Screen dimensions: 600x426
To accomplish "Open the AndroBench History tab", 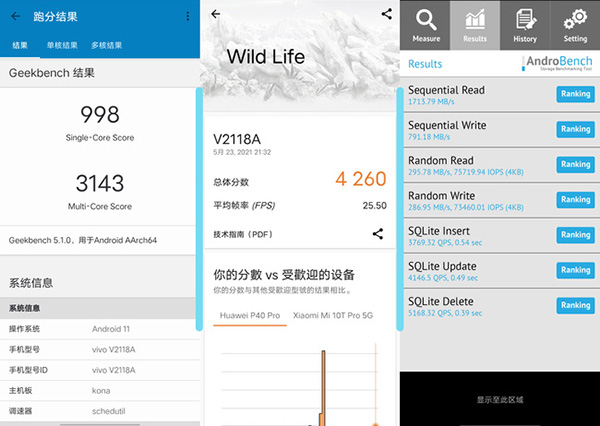I will (525, 24).
